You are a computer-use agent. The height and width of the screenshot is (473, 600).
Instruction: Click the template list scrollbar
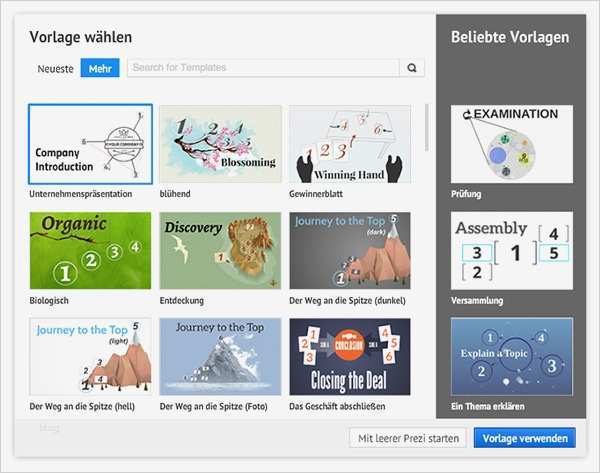pyautogui.click(x=427, y=127)
